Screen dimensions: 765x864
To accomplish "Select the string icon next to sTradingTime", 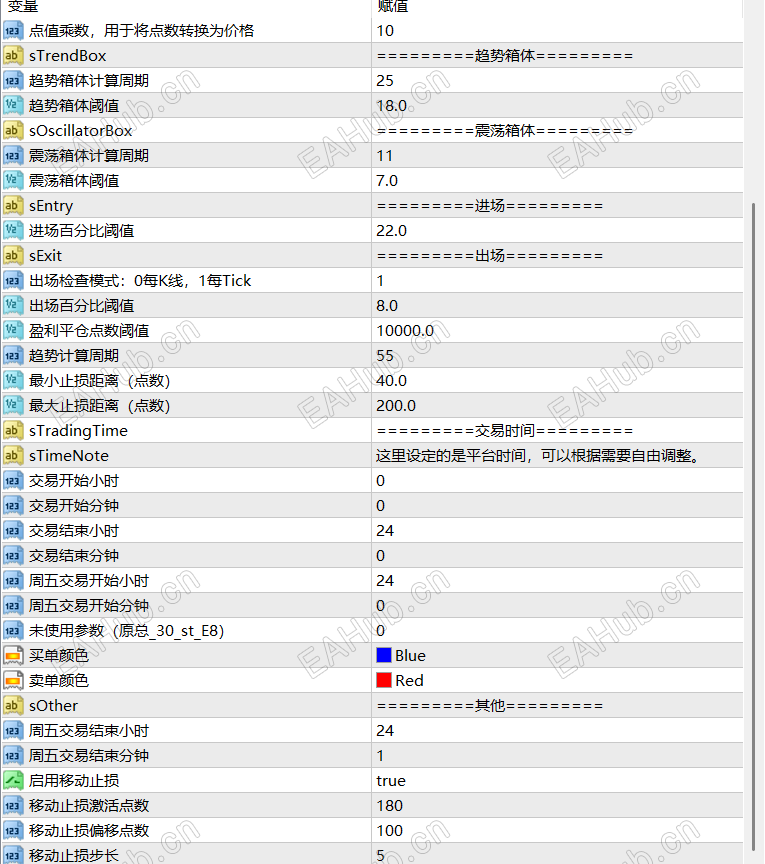I will 13,430.
